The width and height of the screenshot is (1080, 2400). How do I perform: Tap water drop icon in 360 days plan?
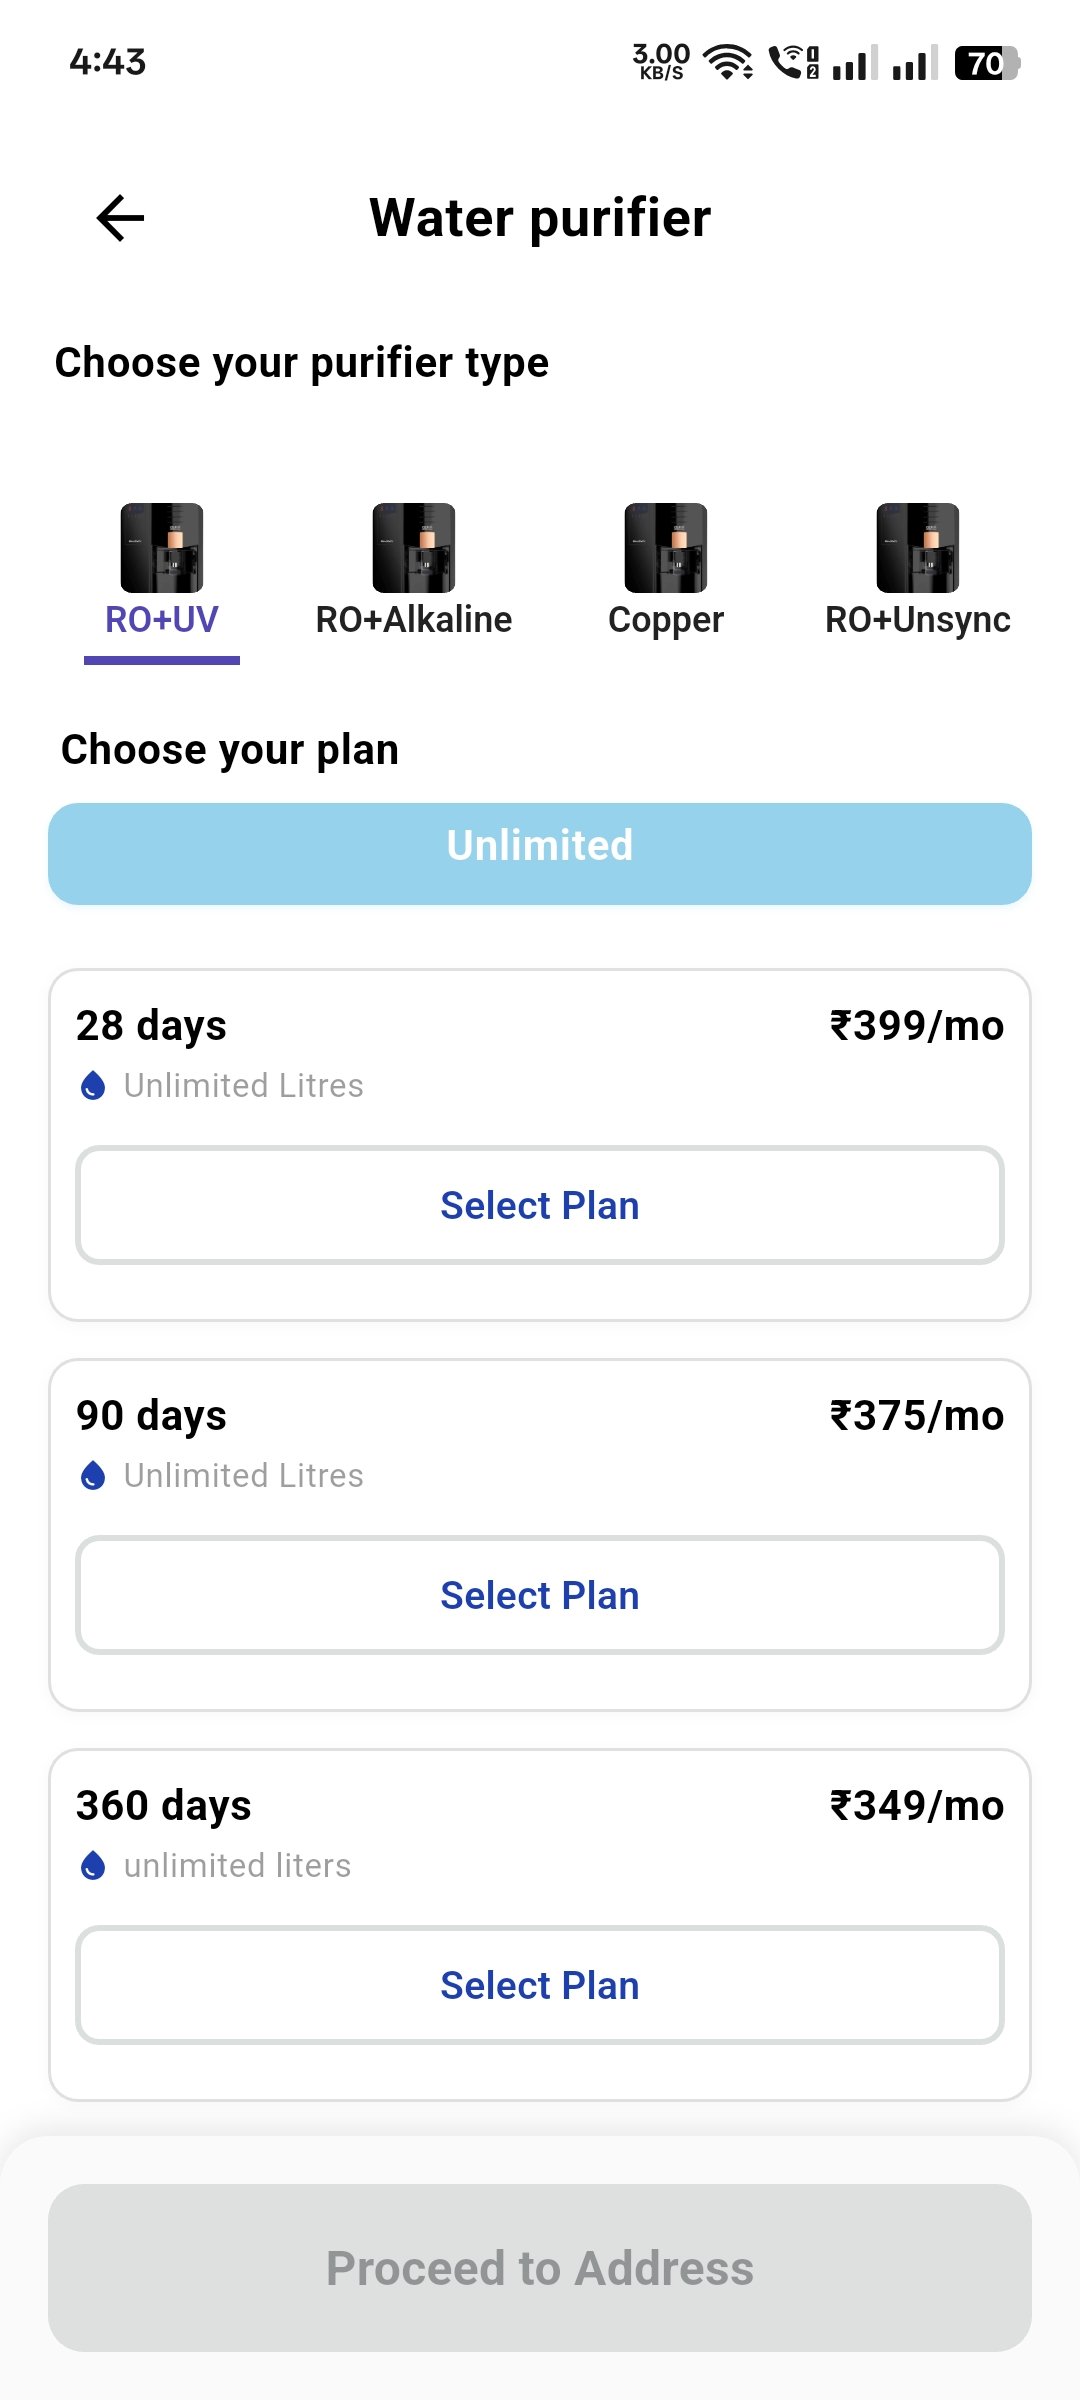tap(93, 1865)
